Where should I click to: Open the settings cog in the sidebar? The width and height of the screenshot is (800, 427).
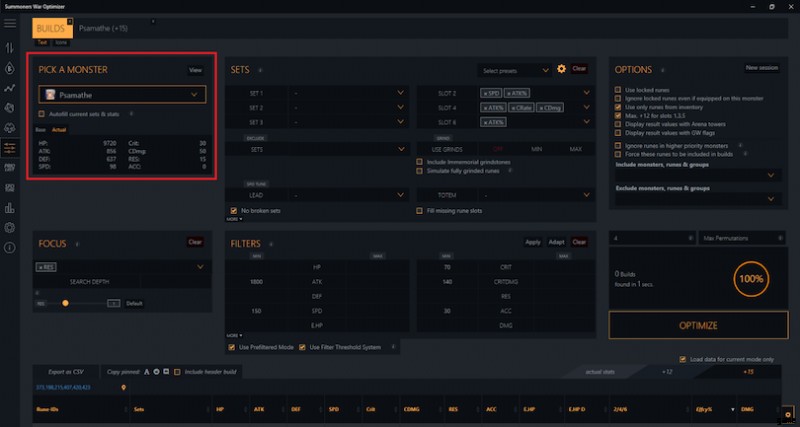[10, 228]
